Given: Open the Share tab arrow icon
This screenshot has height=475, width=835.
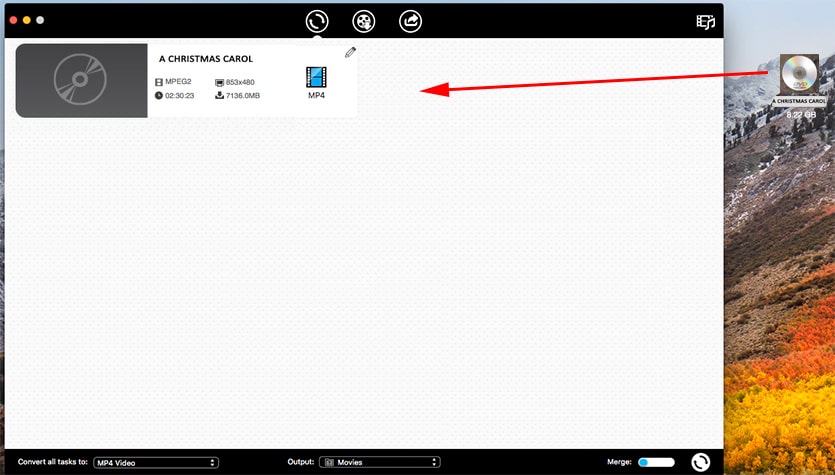Looking at the screenshot, I should click(411, 22).
